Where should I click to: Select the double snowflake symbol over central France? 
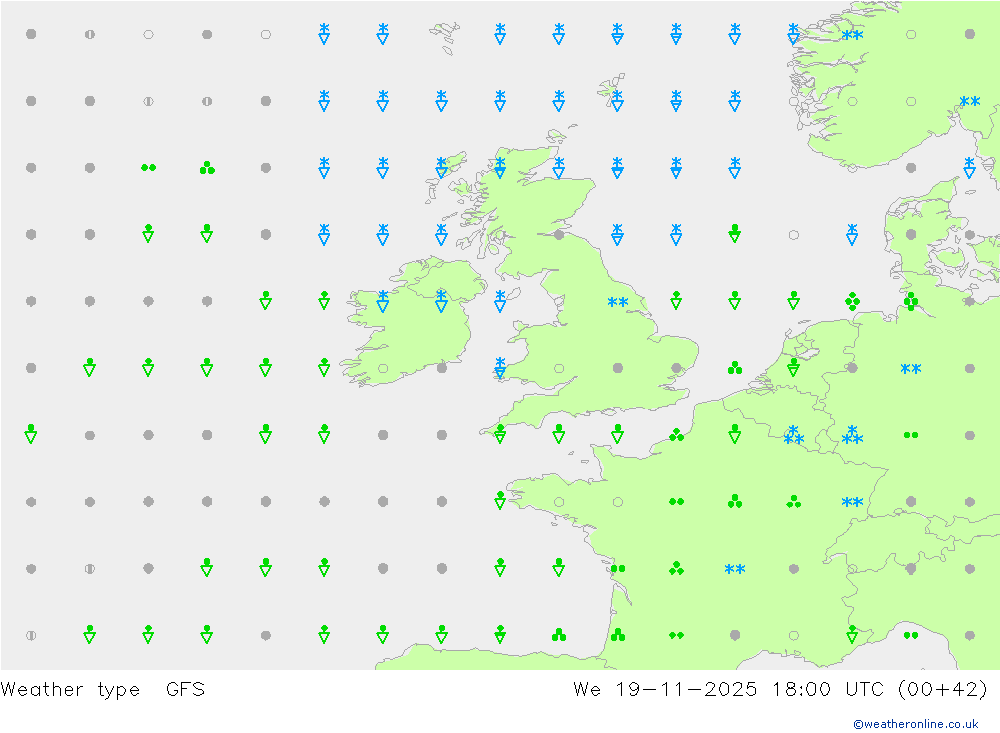735,569
